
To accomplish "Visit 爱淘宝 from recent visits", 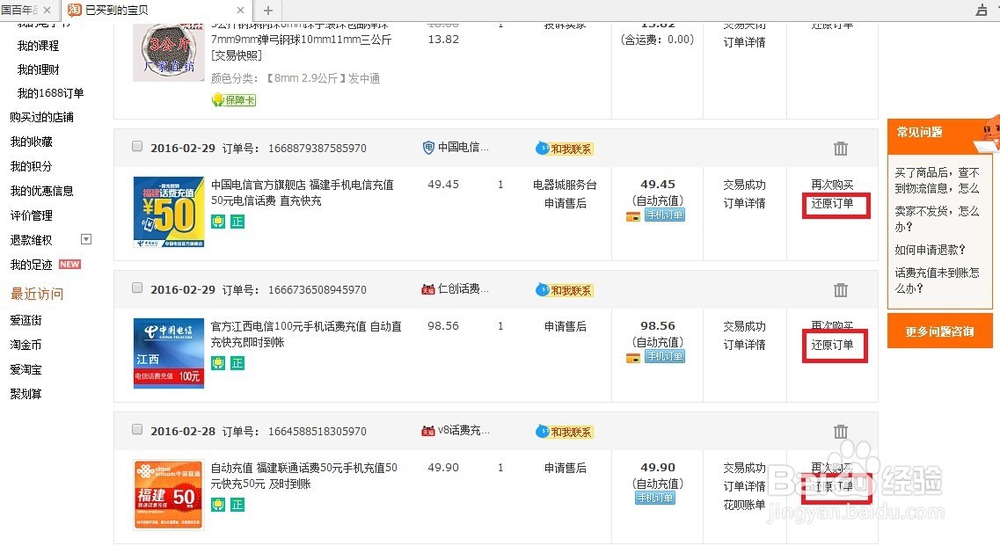I will [26, 369].
